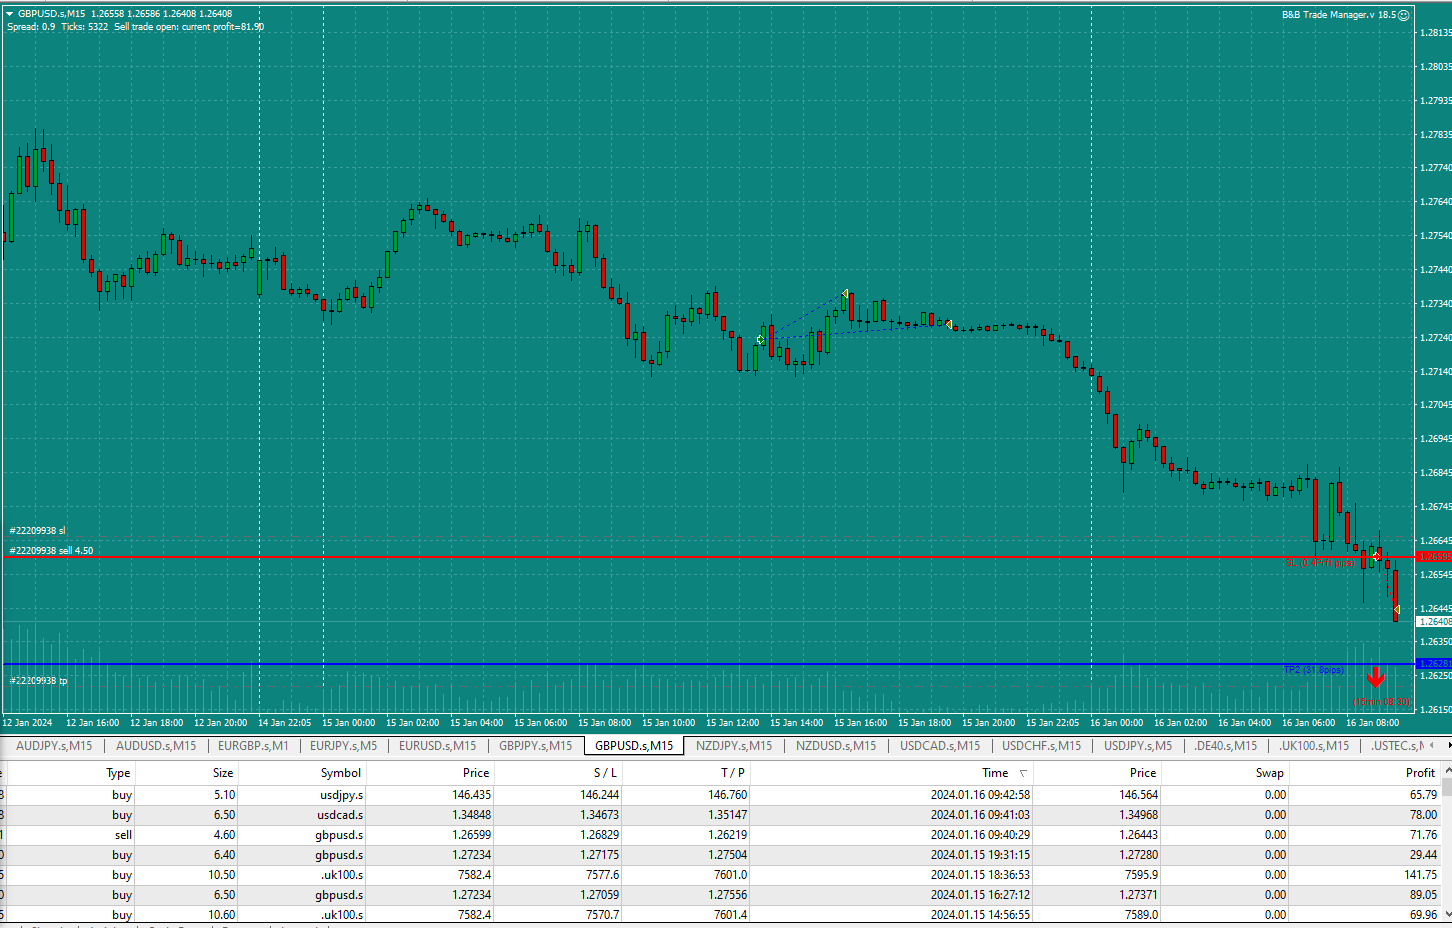Open the EURJPY.s,M5 chart tab
This screenshot has height=928, width=1452.
click(x=344, y=746)
